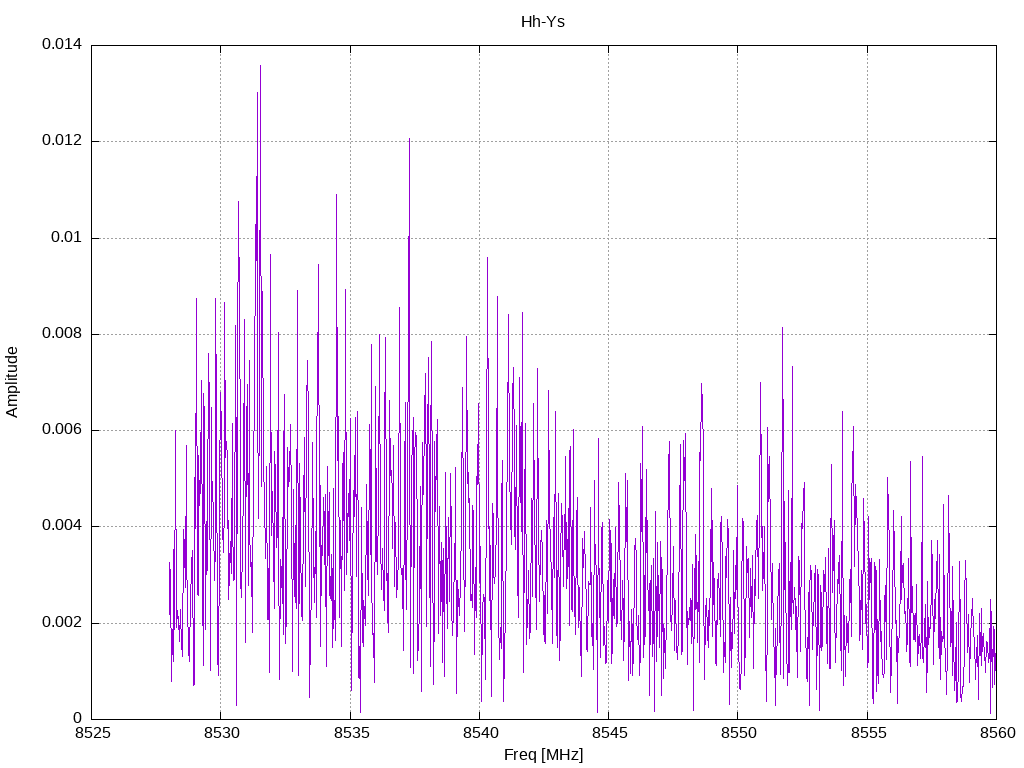The height and width of the screenshot is (768, 1024).
Task: Click the 0.014 y-axis tick label
Action: [62, 44]
